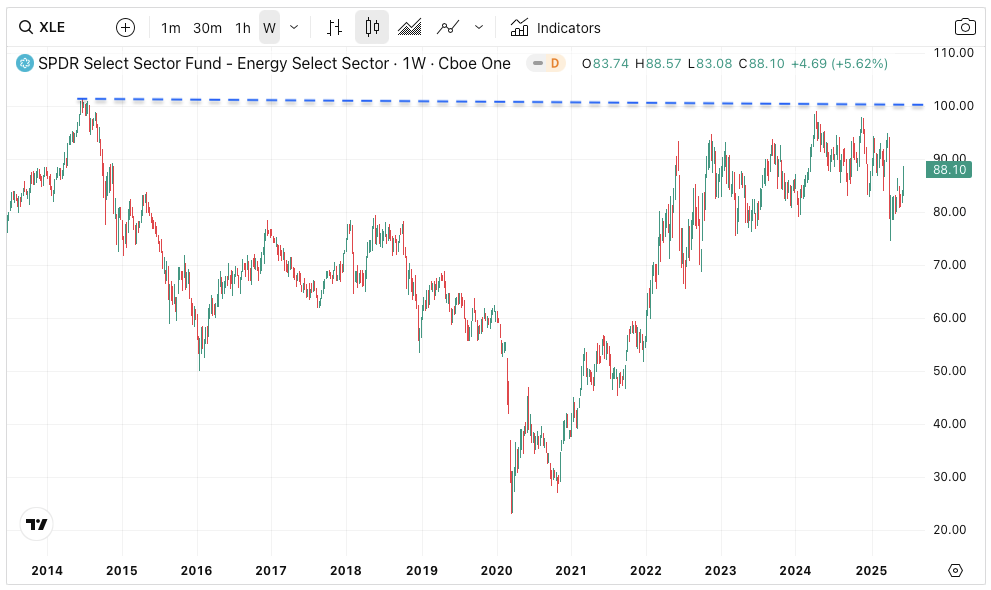991x590 pixels.
Task: Click the 110.00 price axis label
Action: [953, 52]
